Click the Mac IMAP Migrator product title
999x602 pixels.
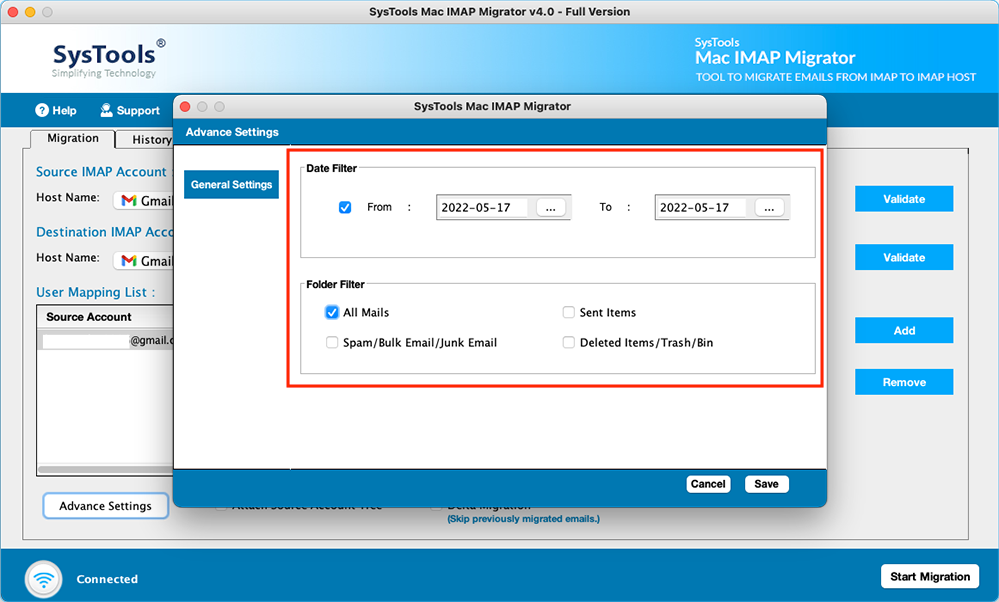[x=775, y=58]
